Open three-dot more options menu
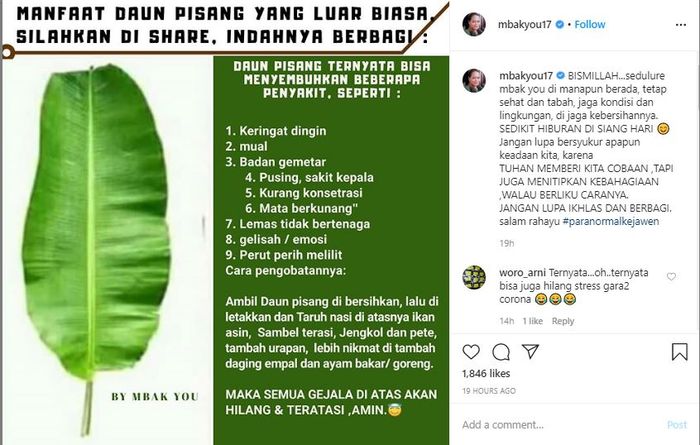The height and width of the screenshot is (445, 700). [681, 25]
